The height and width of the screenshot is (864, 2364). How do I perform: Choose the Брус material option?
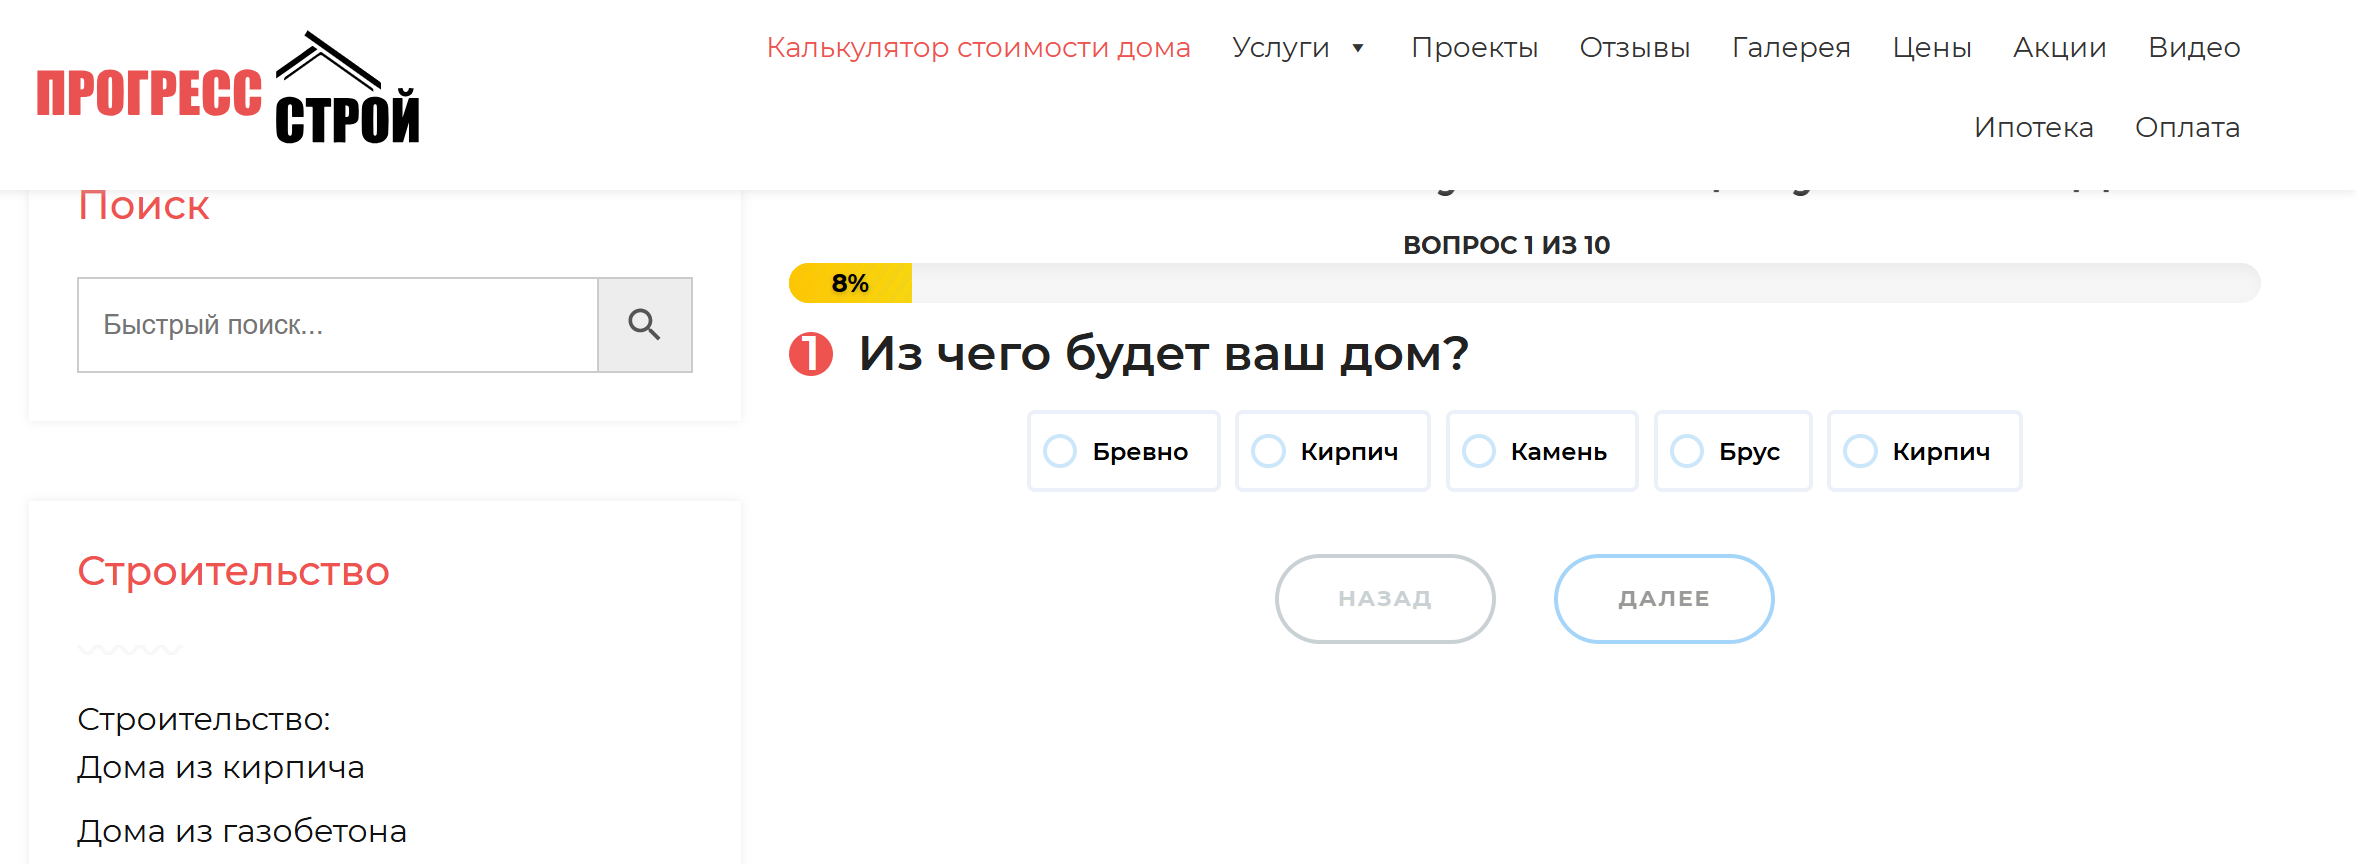[x=1689, y=451]
